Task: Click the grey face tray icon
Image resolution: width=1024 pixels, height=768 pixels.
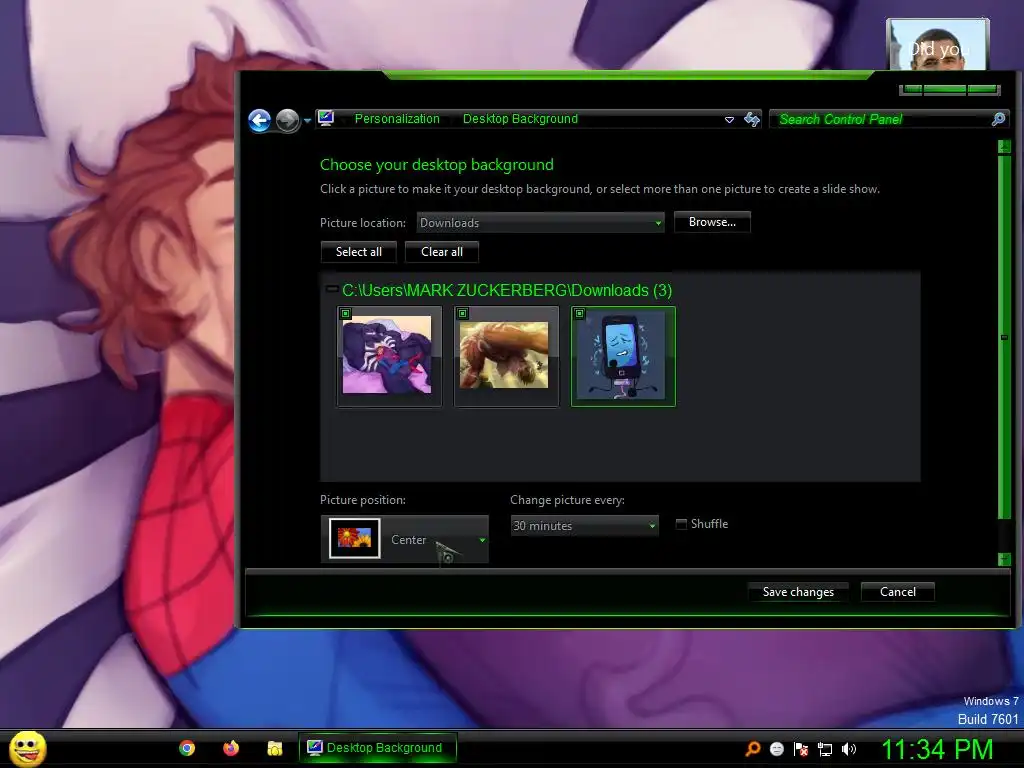Action: [x=776, y=749]
